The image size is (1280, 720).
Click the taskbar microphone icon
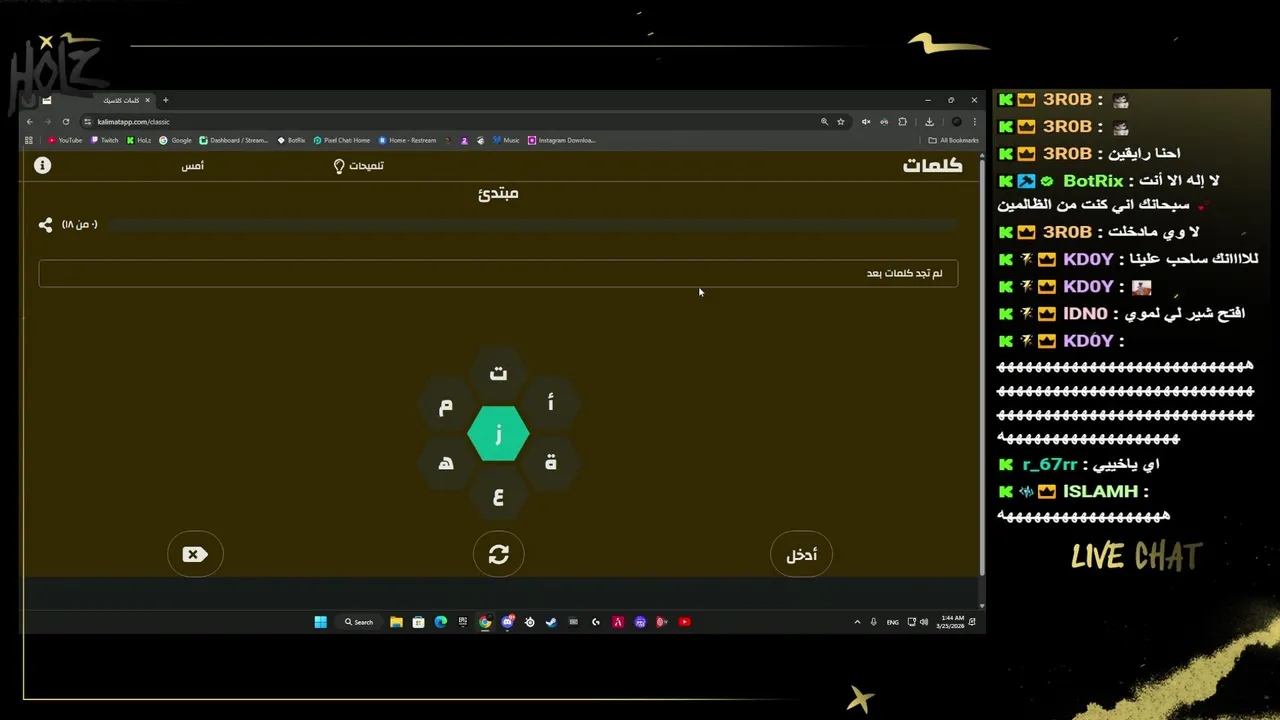873,622
